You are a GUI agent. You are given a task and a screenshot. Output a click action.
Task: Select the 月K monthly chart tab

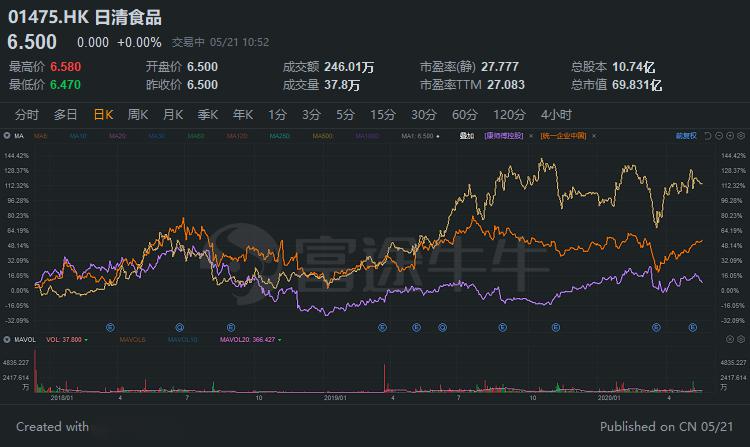[173, 114]
